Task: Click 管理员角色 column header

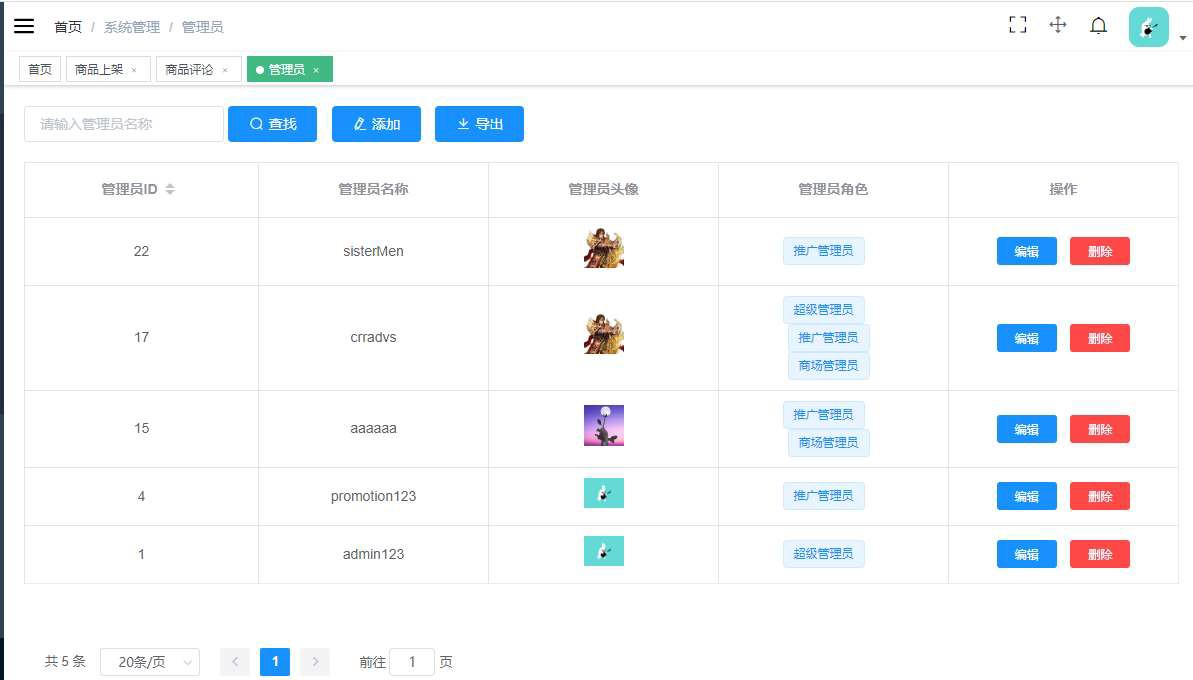Action: pos(833,189)
